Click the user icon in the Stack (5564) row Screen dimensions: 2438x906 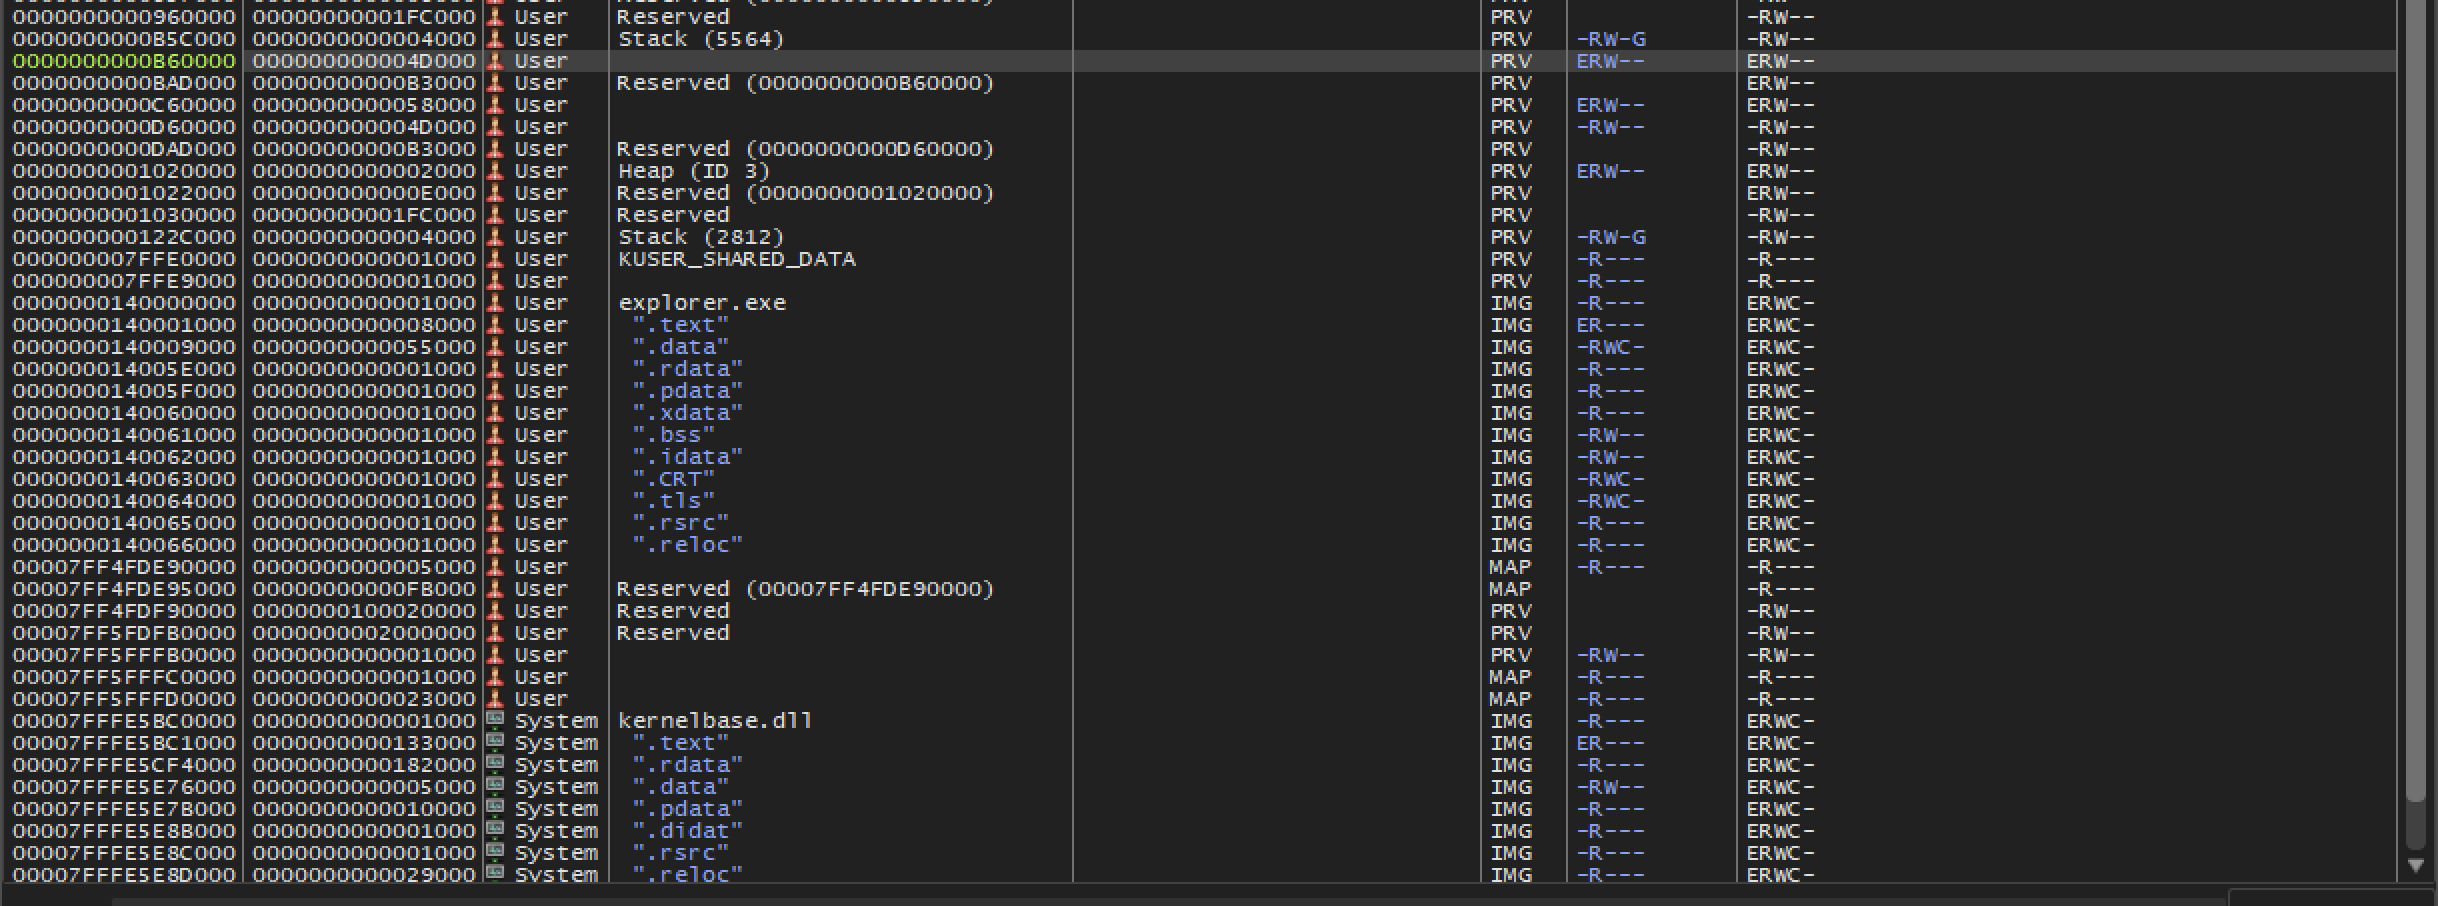click(495, 39)
